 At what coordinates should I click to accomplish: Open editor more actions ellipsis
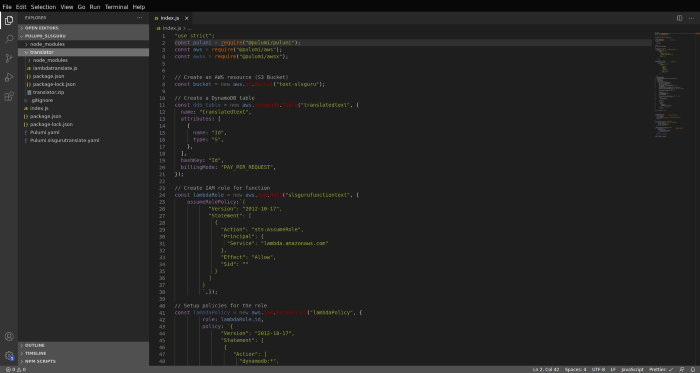691,18
